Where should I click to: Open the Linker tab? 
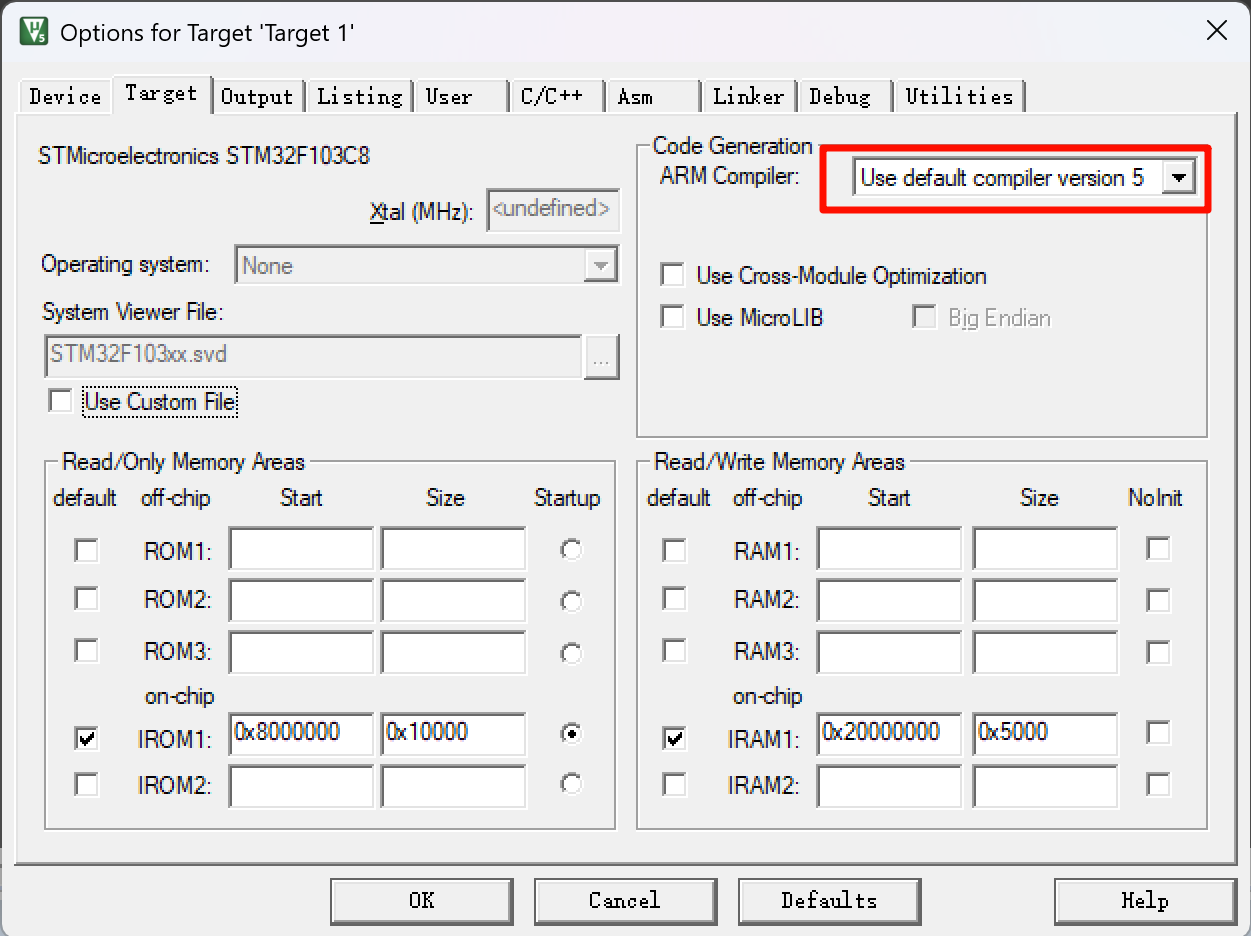pos(748,96)
